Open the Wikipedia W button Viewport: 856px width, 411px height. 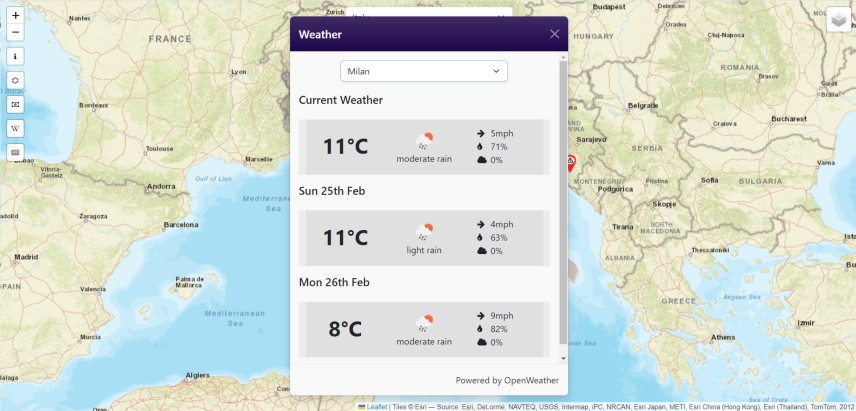(15, 128)
